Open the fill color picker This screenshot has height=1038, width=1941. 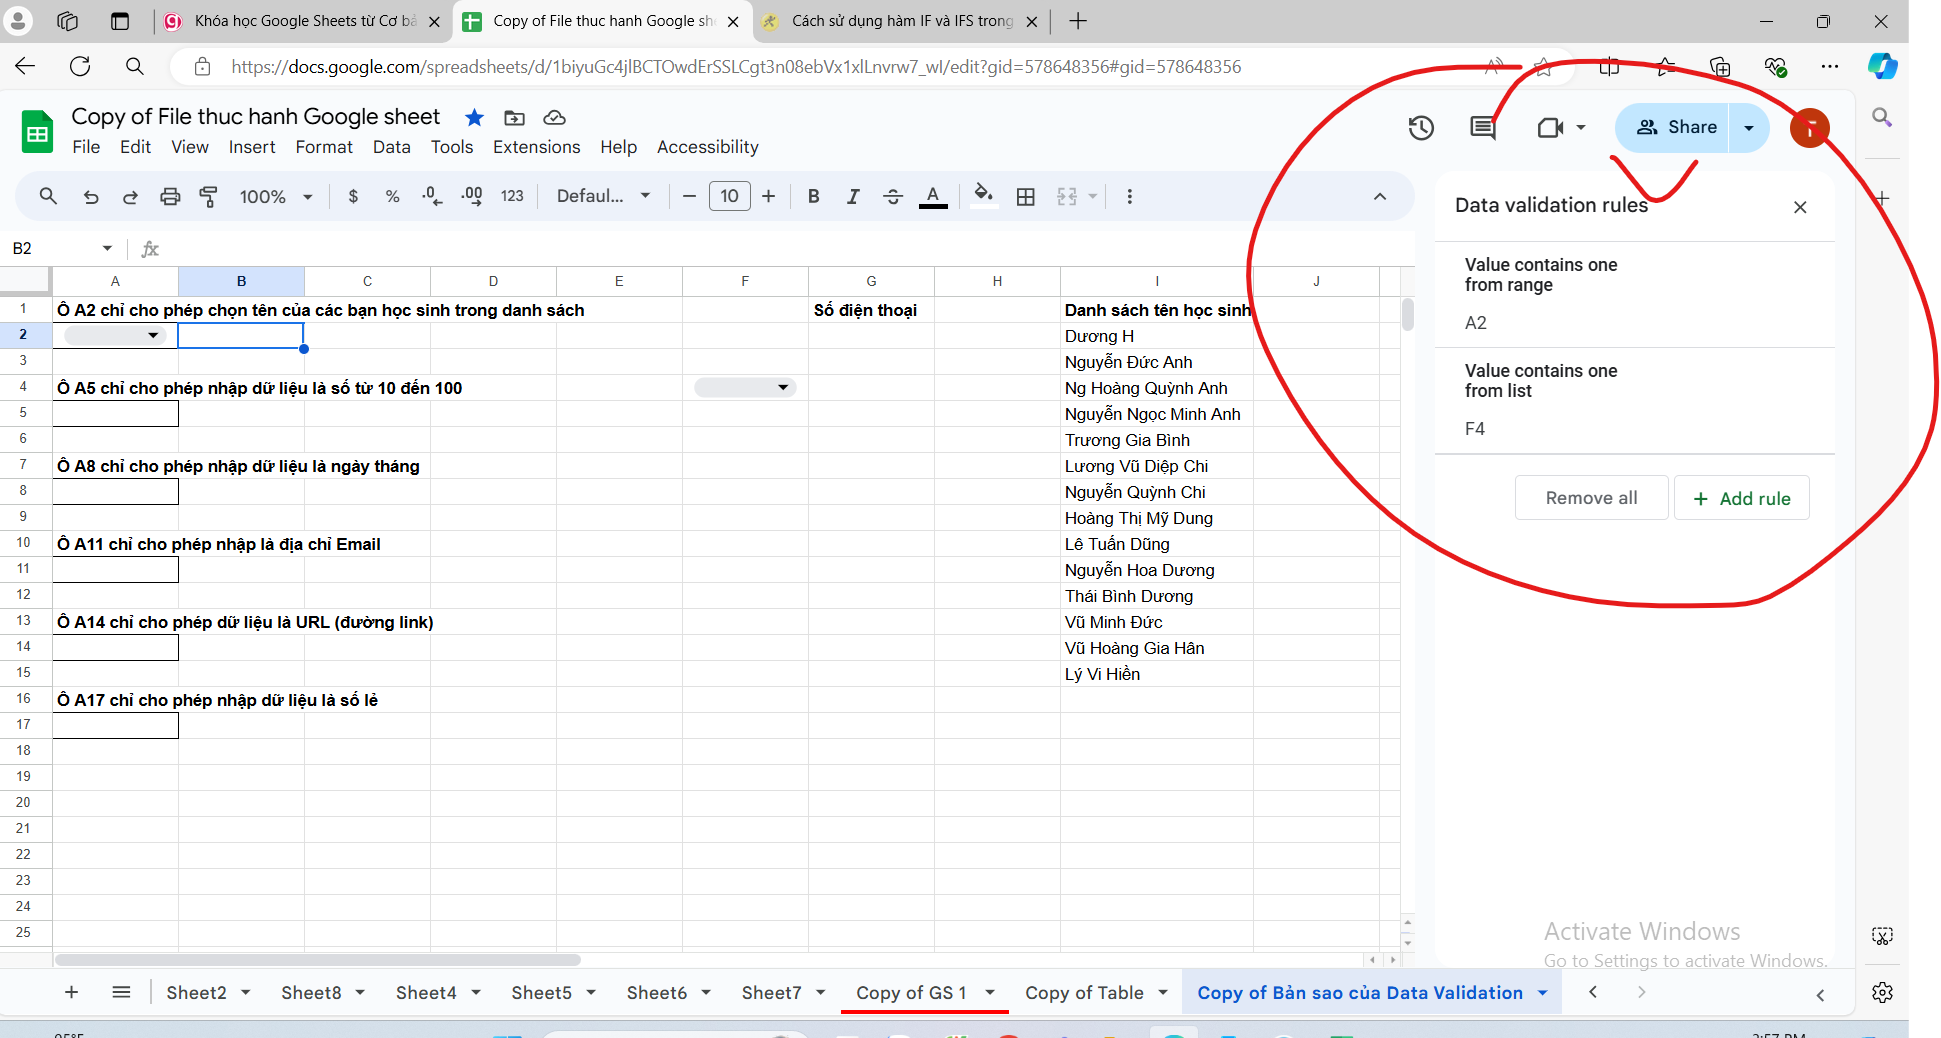pos(983,197)
